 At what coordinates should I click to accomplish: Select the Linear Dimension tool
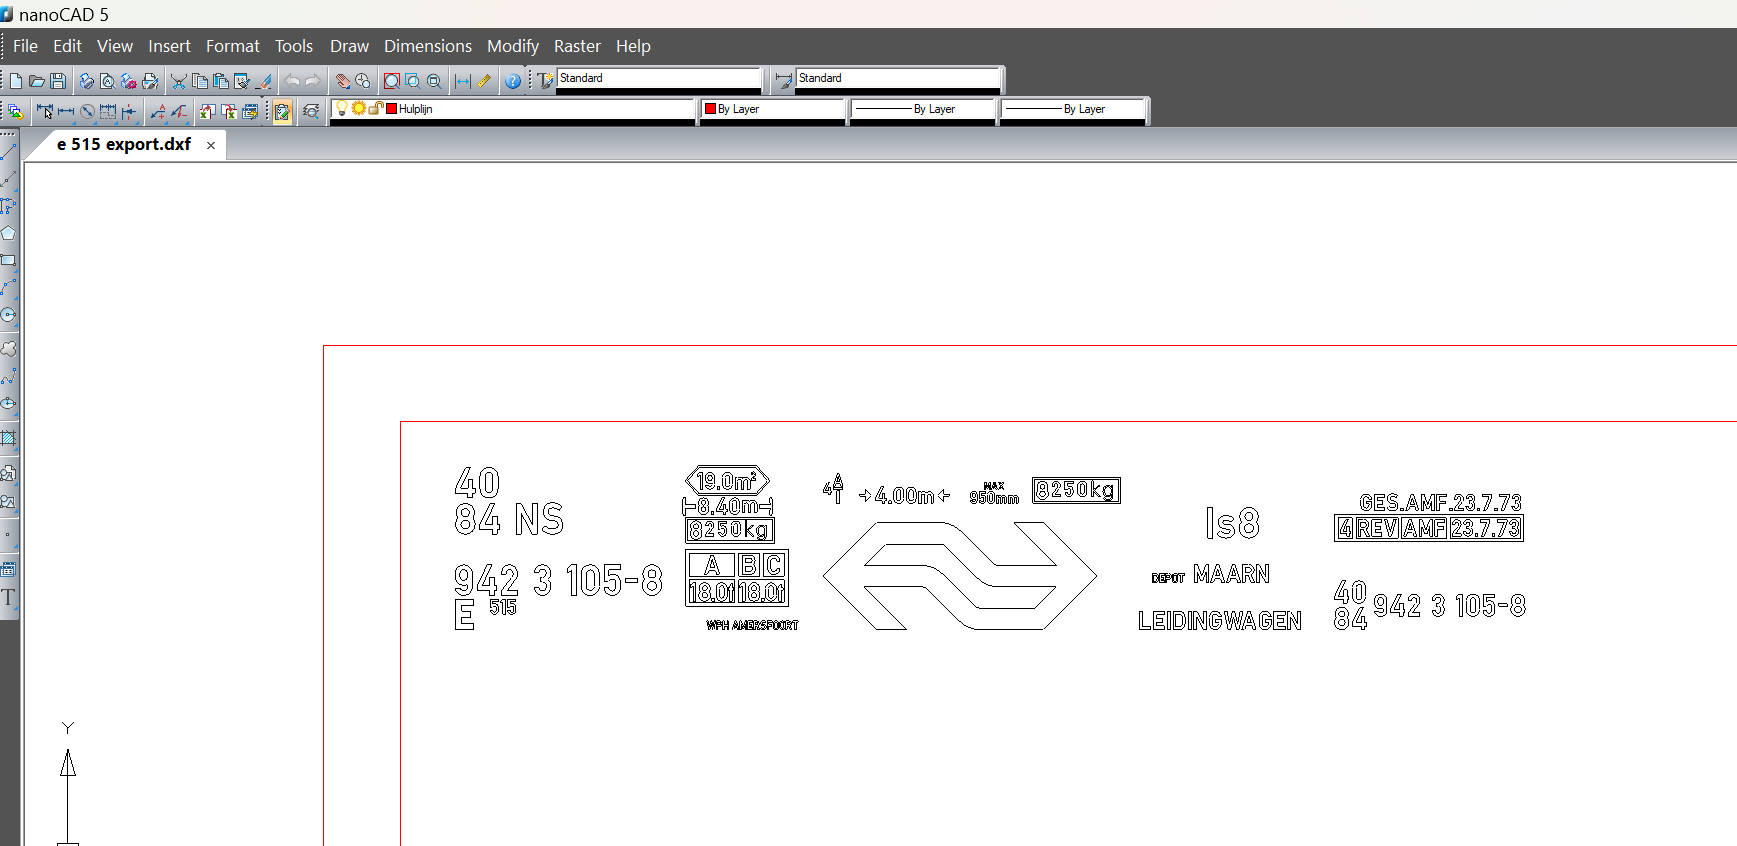66,111
